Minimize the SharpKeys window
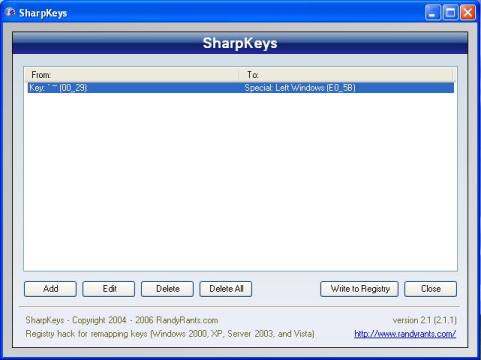Viewport: 481px width, 360px height. pyautogui.click(x=433, y=13)
